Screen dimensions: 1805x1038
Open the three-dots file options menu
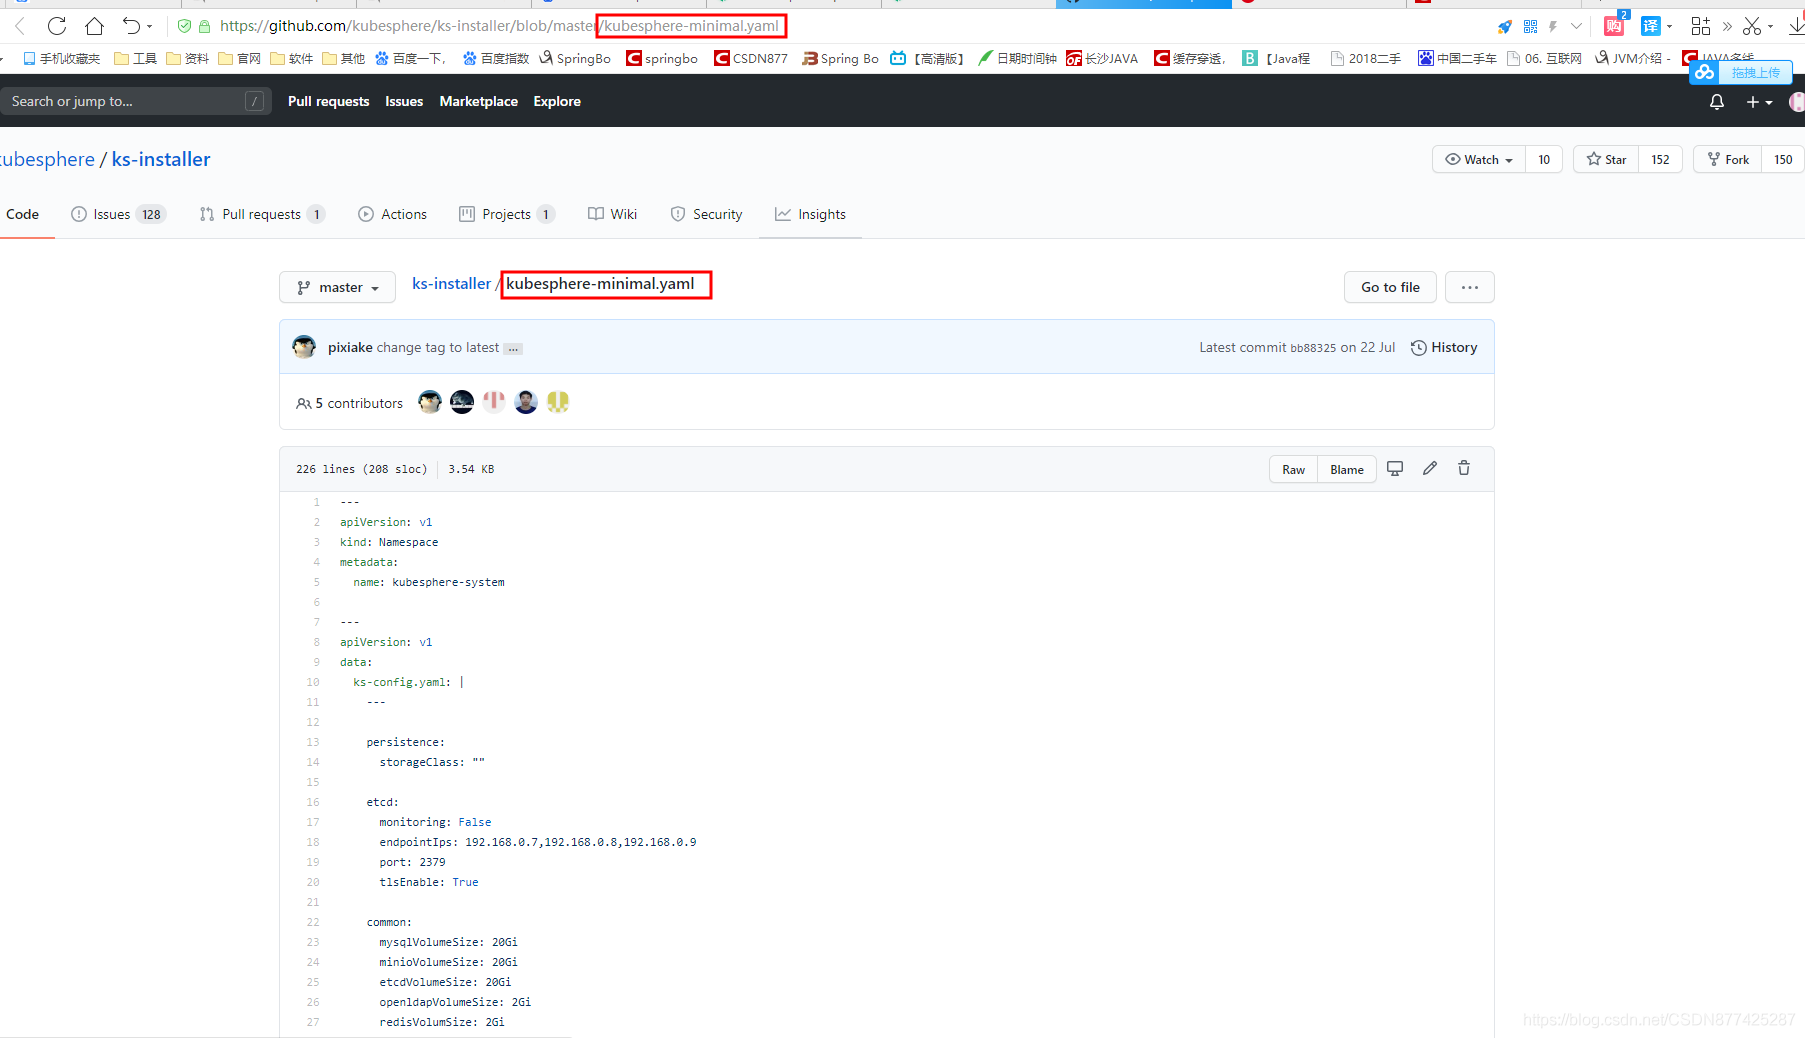pyautogui.click(x=1469, y=287)
